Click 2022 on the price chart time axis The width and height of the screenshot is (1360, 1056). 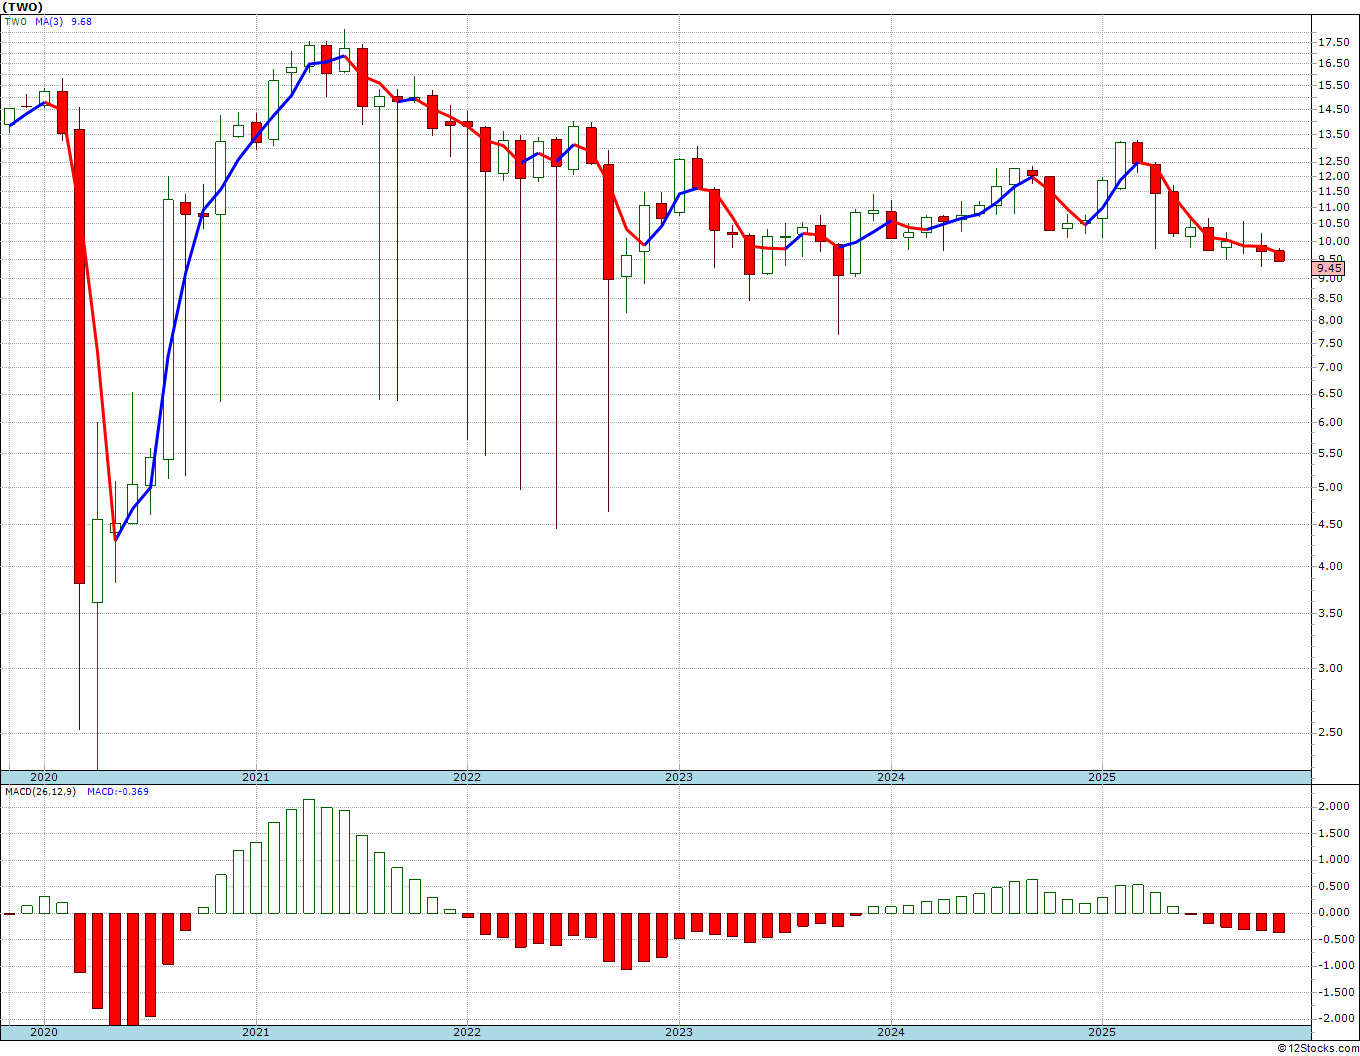pos(466,777)
